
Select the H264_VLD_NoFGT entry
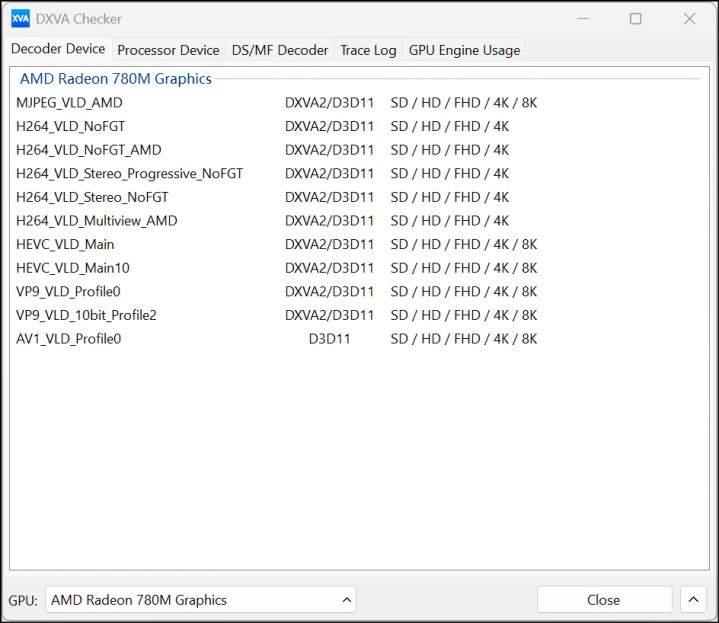click(x=71, y=127)
